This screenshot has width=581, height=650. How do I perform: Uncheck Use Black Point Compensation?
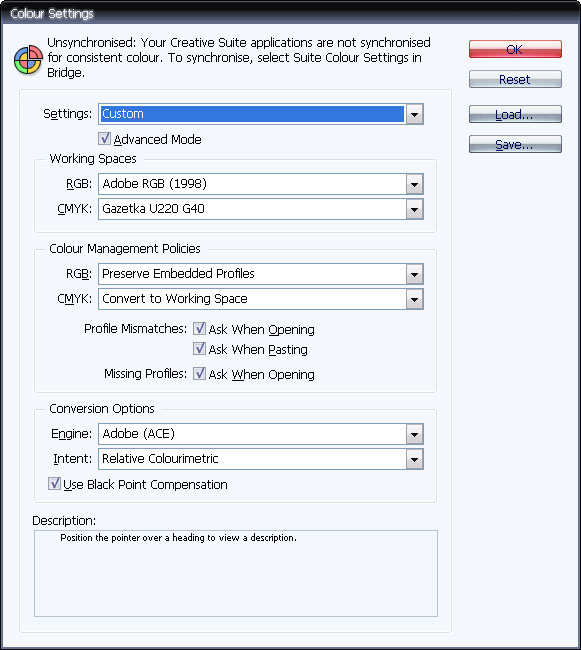(x=54, y=483)
